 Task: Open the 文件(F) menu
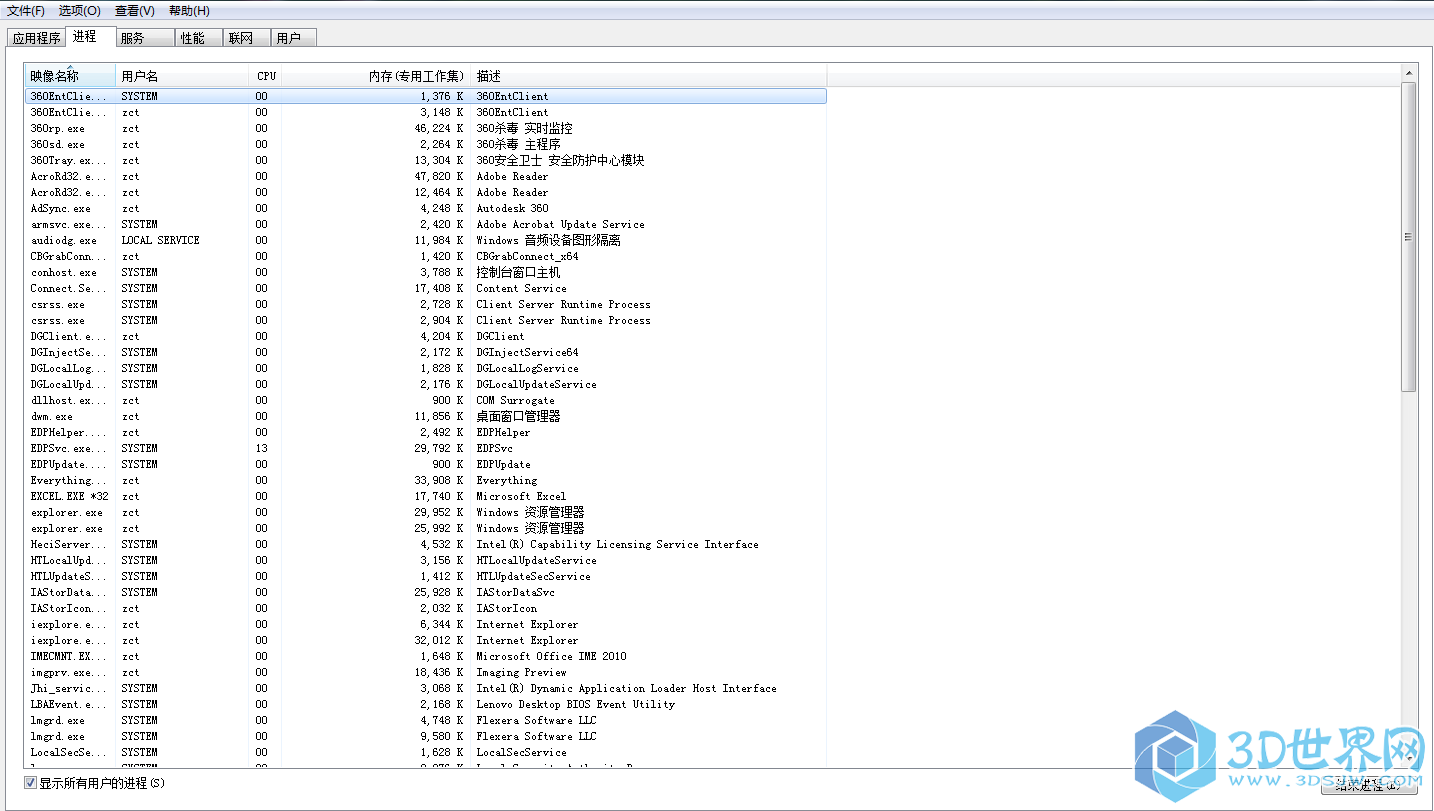click(x=26, y=11)
